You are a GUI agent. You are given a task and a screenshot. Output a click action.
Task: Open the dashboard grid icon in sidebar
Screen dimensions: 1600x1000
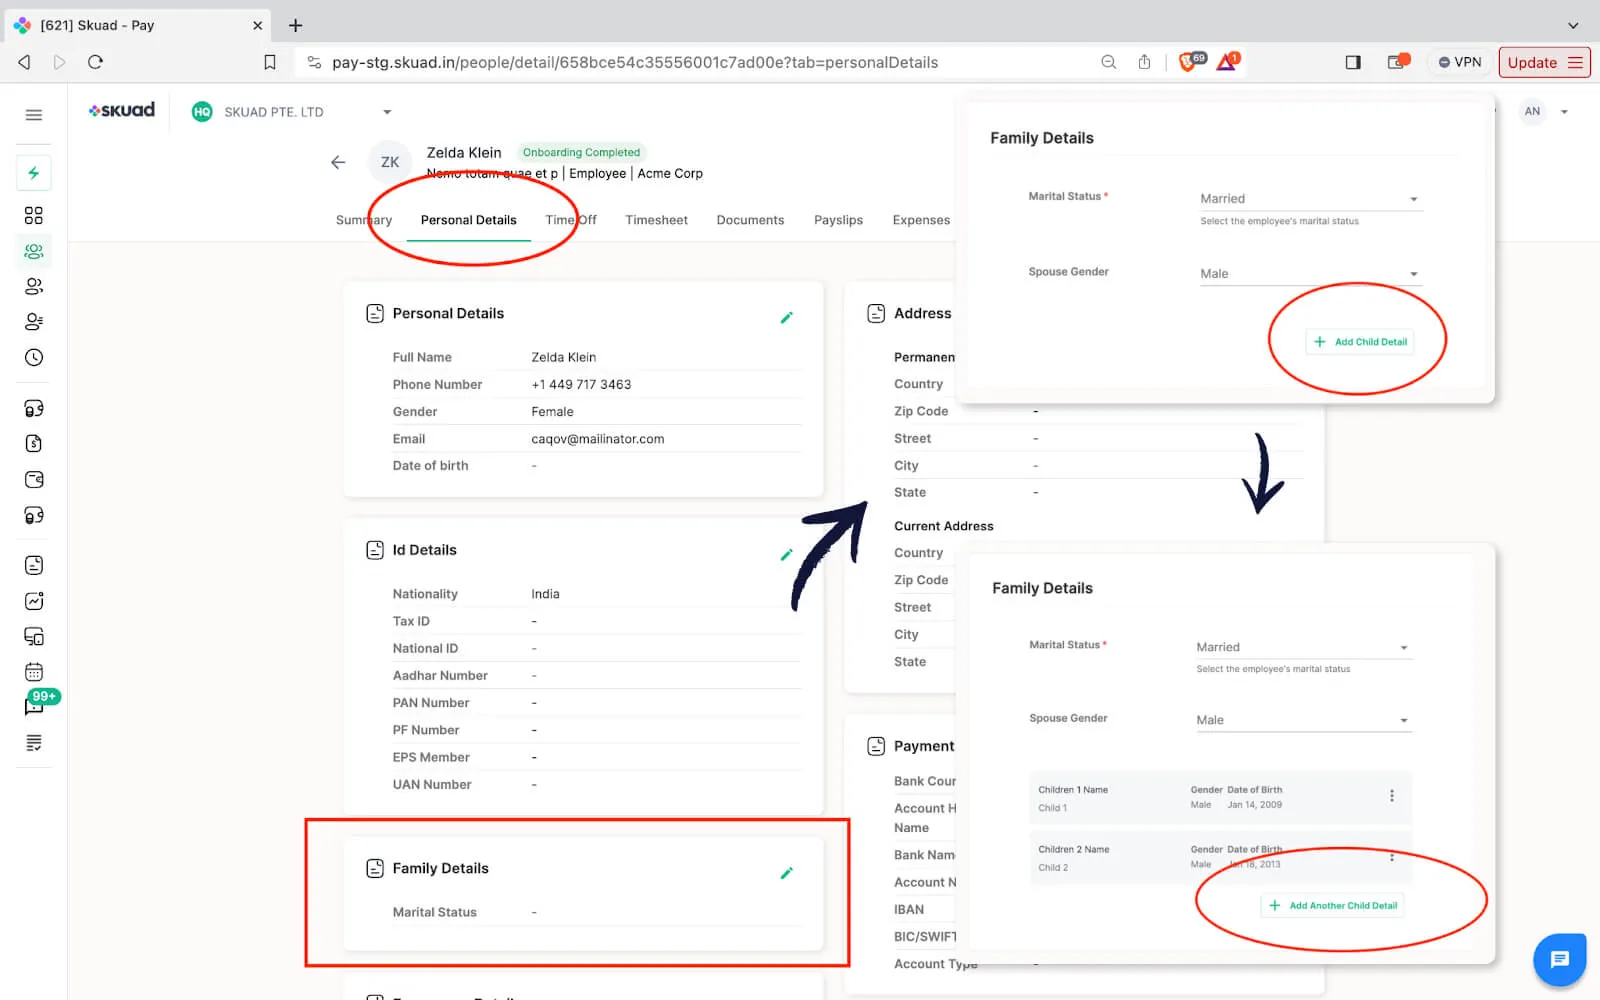click(34, 215)
